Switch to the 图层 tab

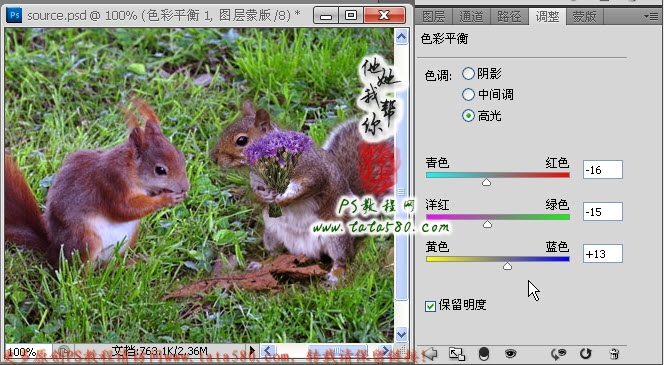434,17
